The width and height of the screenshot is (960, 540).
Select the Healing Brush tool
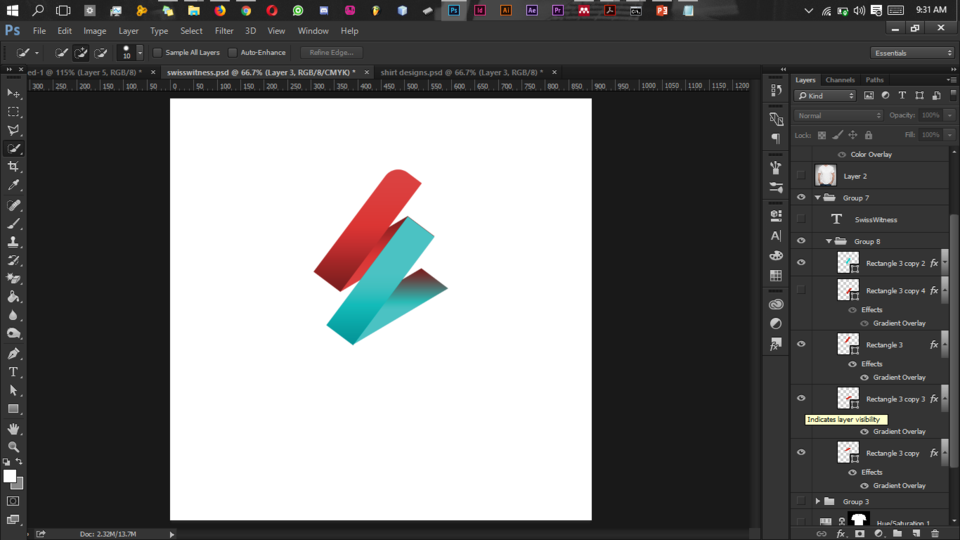(13, 205)
